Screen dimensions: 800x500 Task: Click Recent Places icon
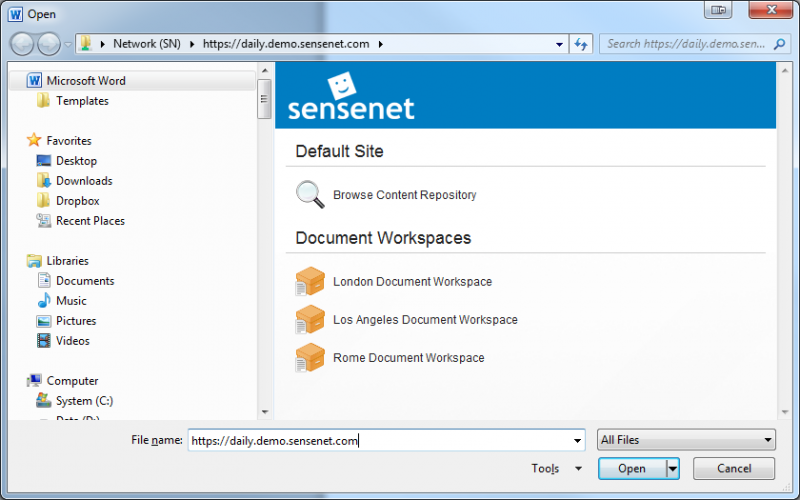[x=43, y=220]
